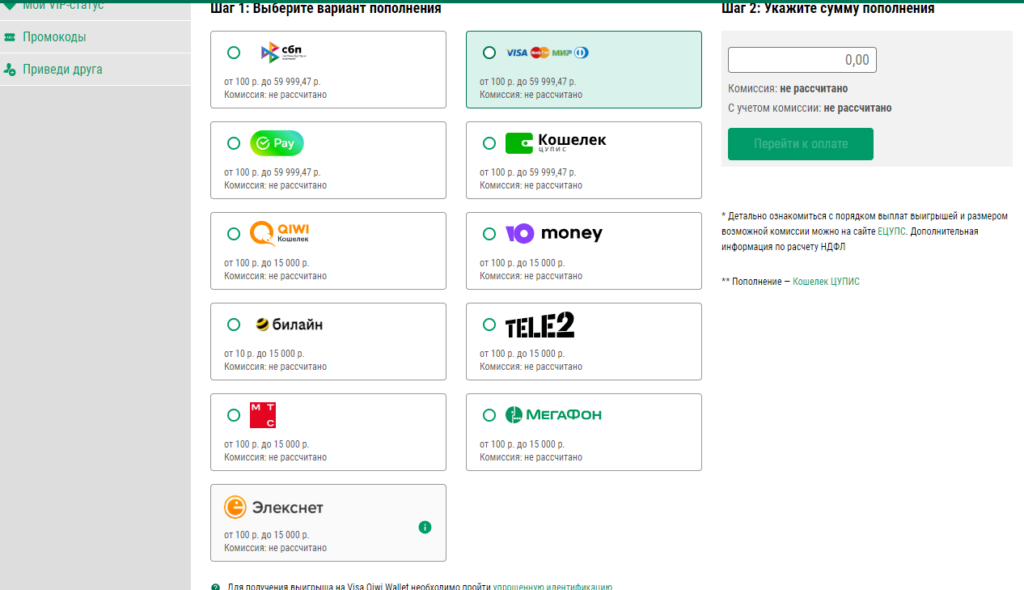Select the TELE2 radio button
The width and height of the screenshot is (1024, 590).
(488, 325)
